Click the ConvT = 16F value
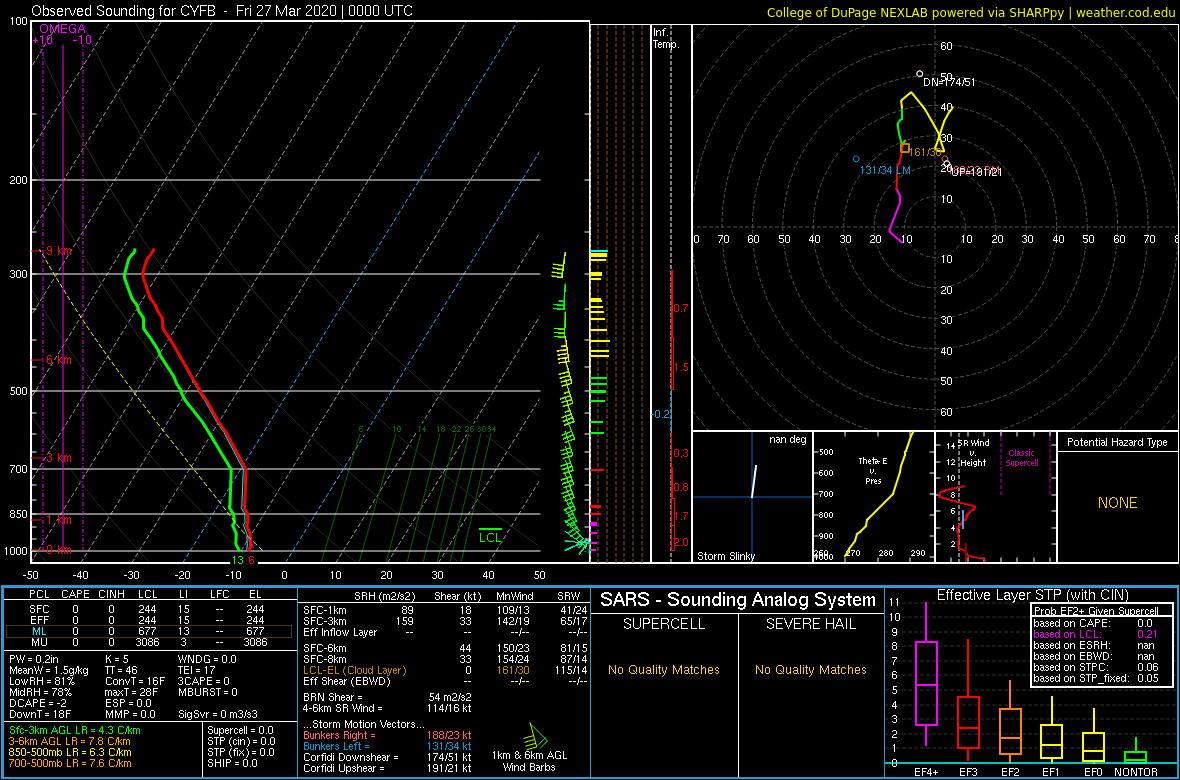This screenshot has height=780, width=1180. pyautogui.click(x=133, y=682)
